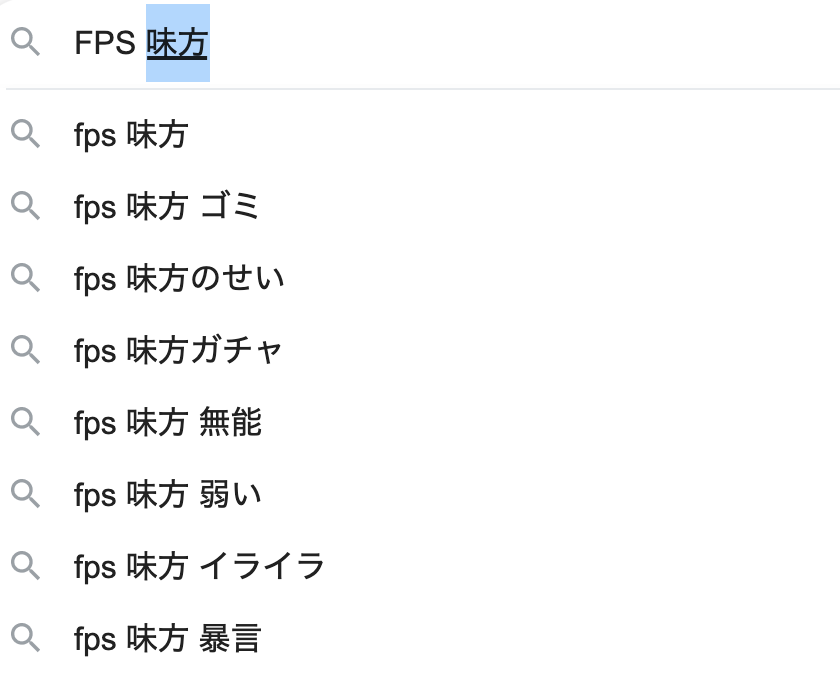The image size is (840, 698).
Task: Click the magnifier icon beside "fps 味方 暴言"
Action: pos(25,638)
